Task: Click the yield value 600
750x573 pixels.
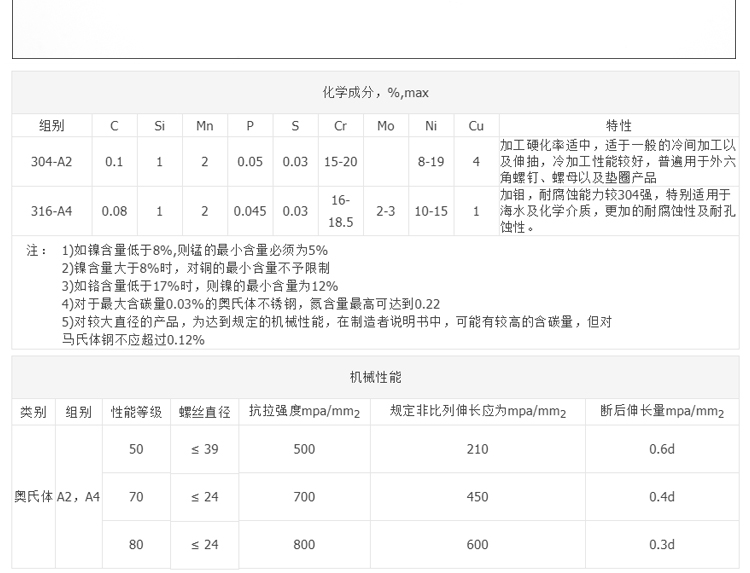Action: pos(477,545)
